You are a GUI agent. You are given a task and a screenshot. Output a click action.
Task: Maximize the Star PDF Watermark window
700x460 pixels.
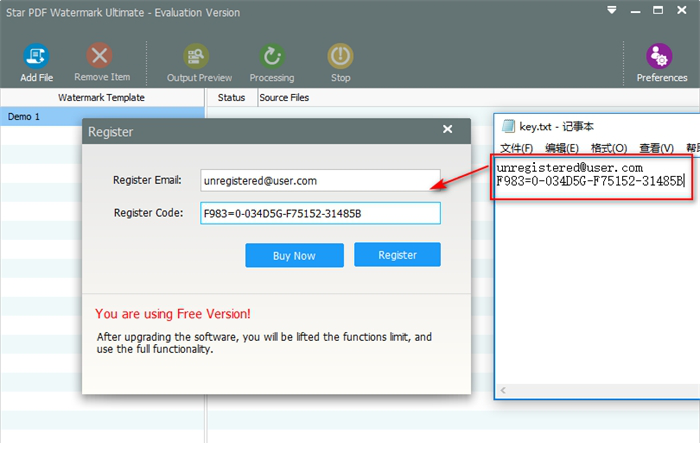click(x=658, y=10)
